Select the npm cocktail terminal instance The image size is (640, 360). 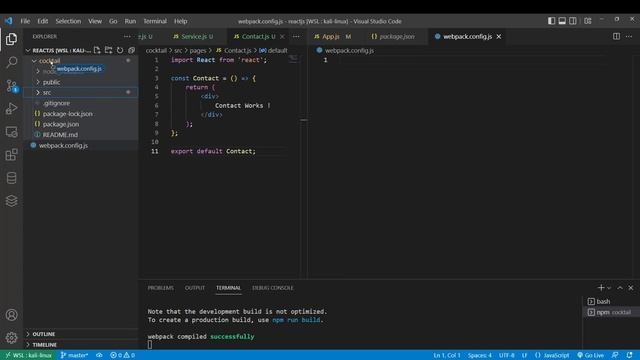coord(611,312)
